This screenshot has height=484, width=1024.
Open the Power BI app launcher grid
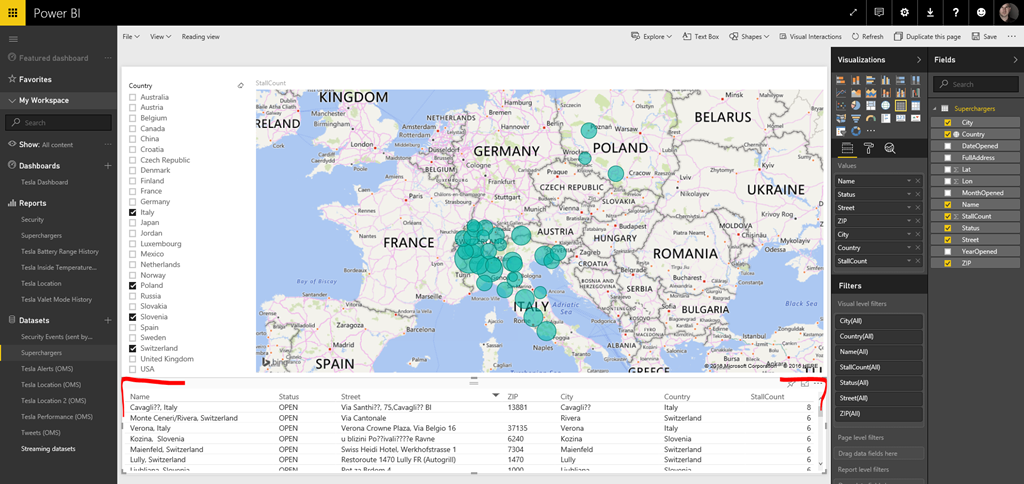tap(13, 12)
